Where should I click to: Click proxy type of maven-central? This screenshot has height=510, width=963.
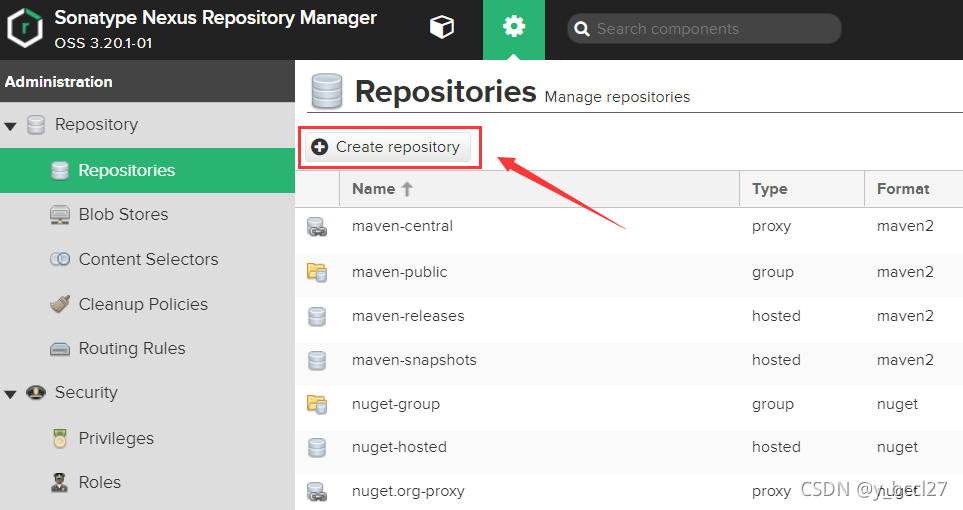point(771,227)
